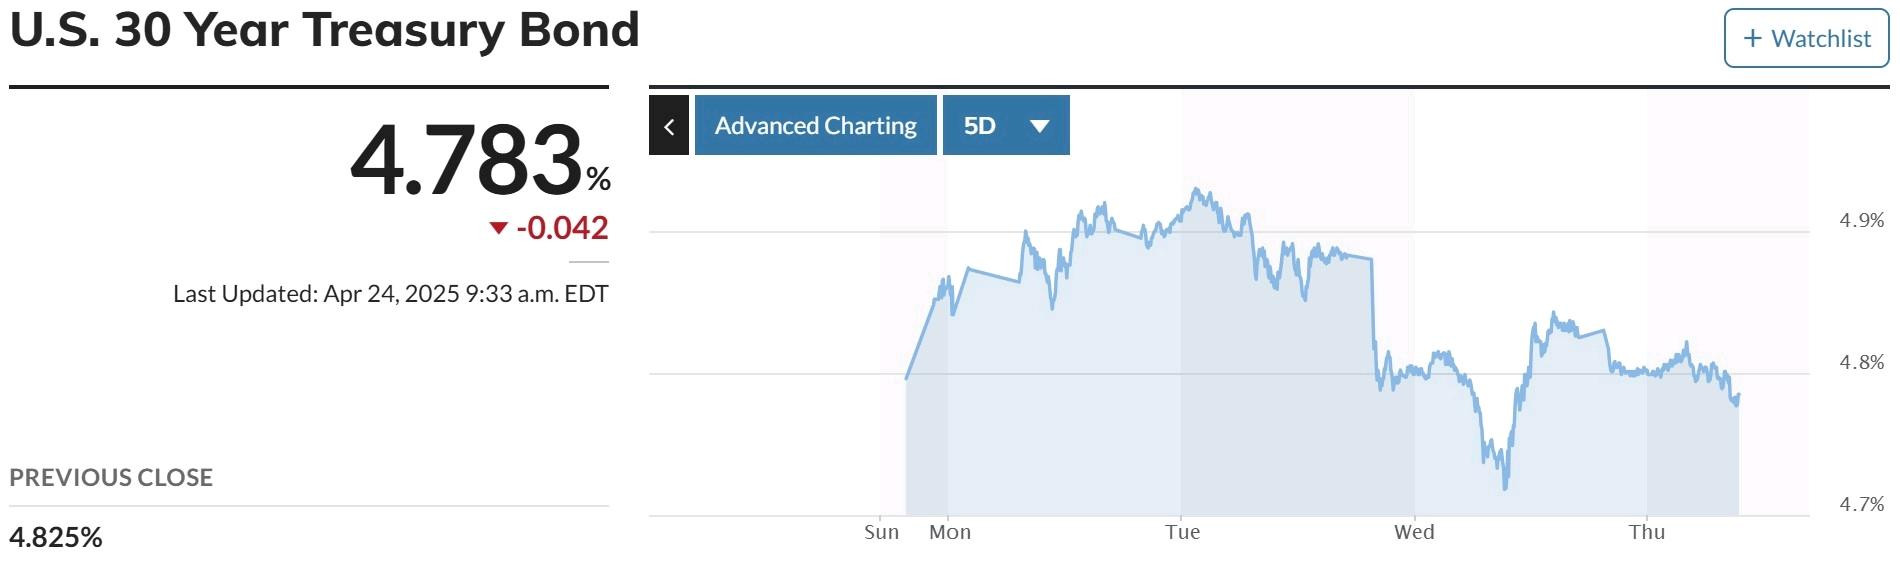Click the Thu label on chart axis
This screenshot has width=1900, height=568.
[1647, 532]
